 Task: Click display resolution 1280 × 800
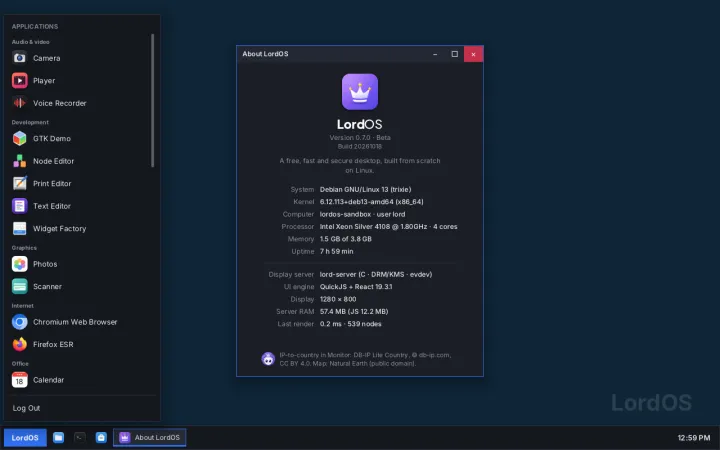338,299
